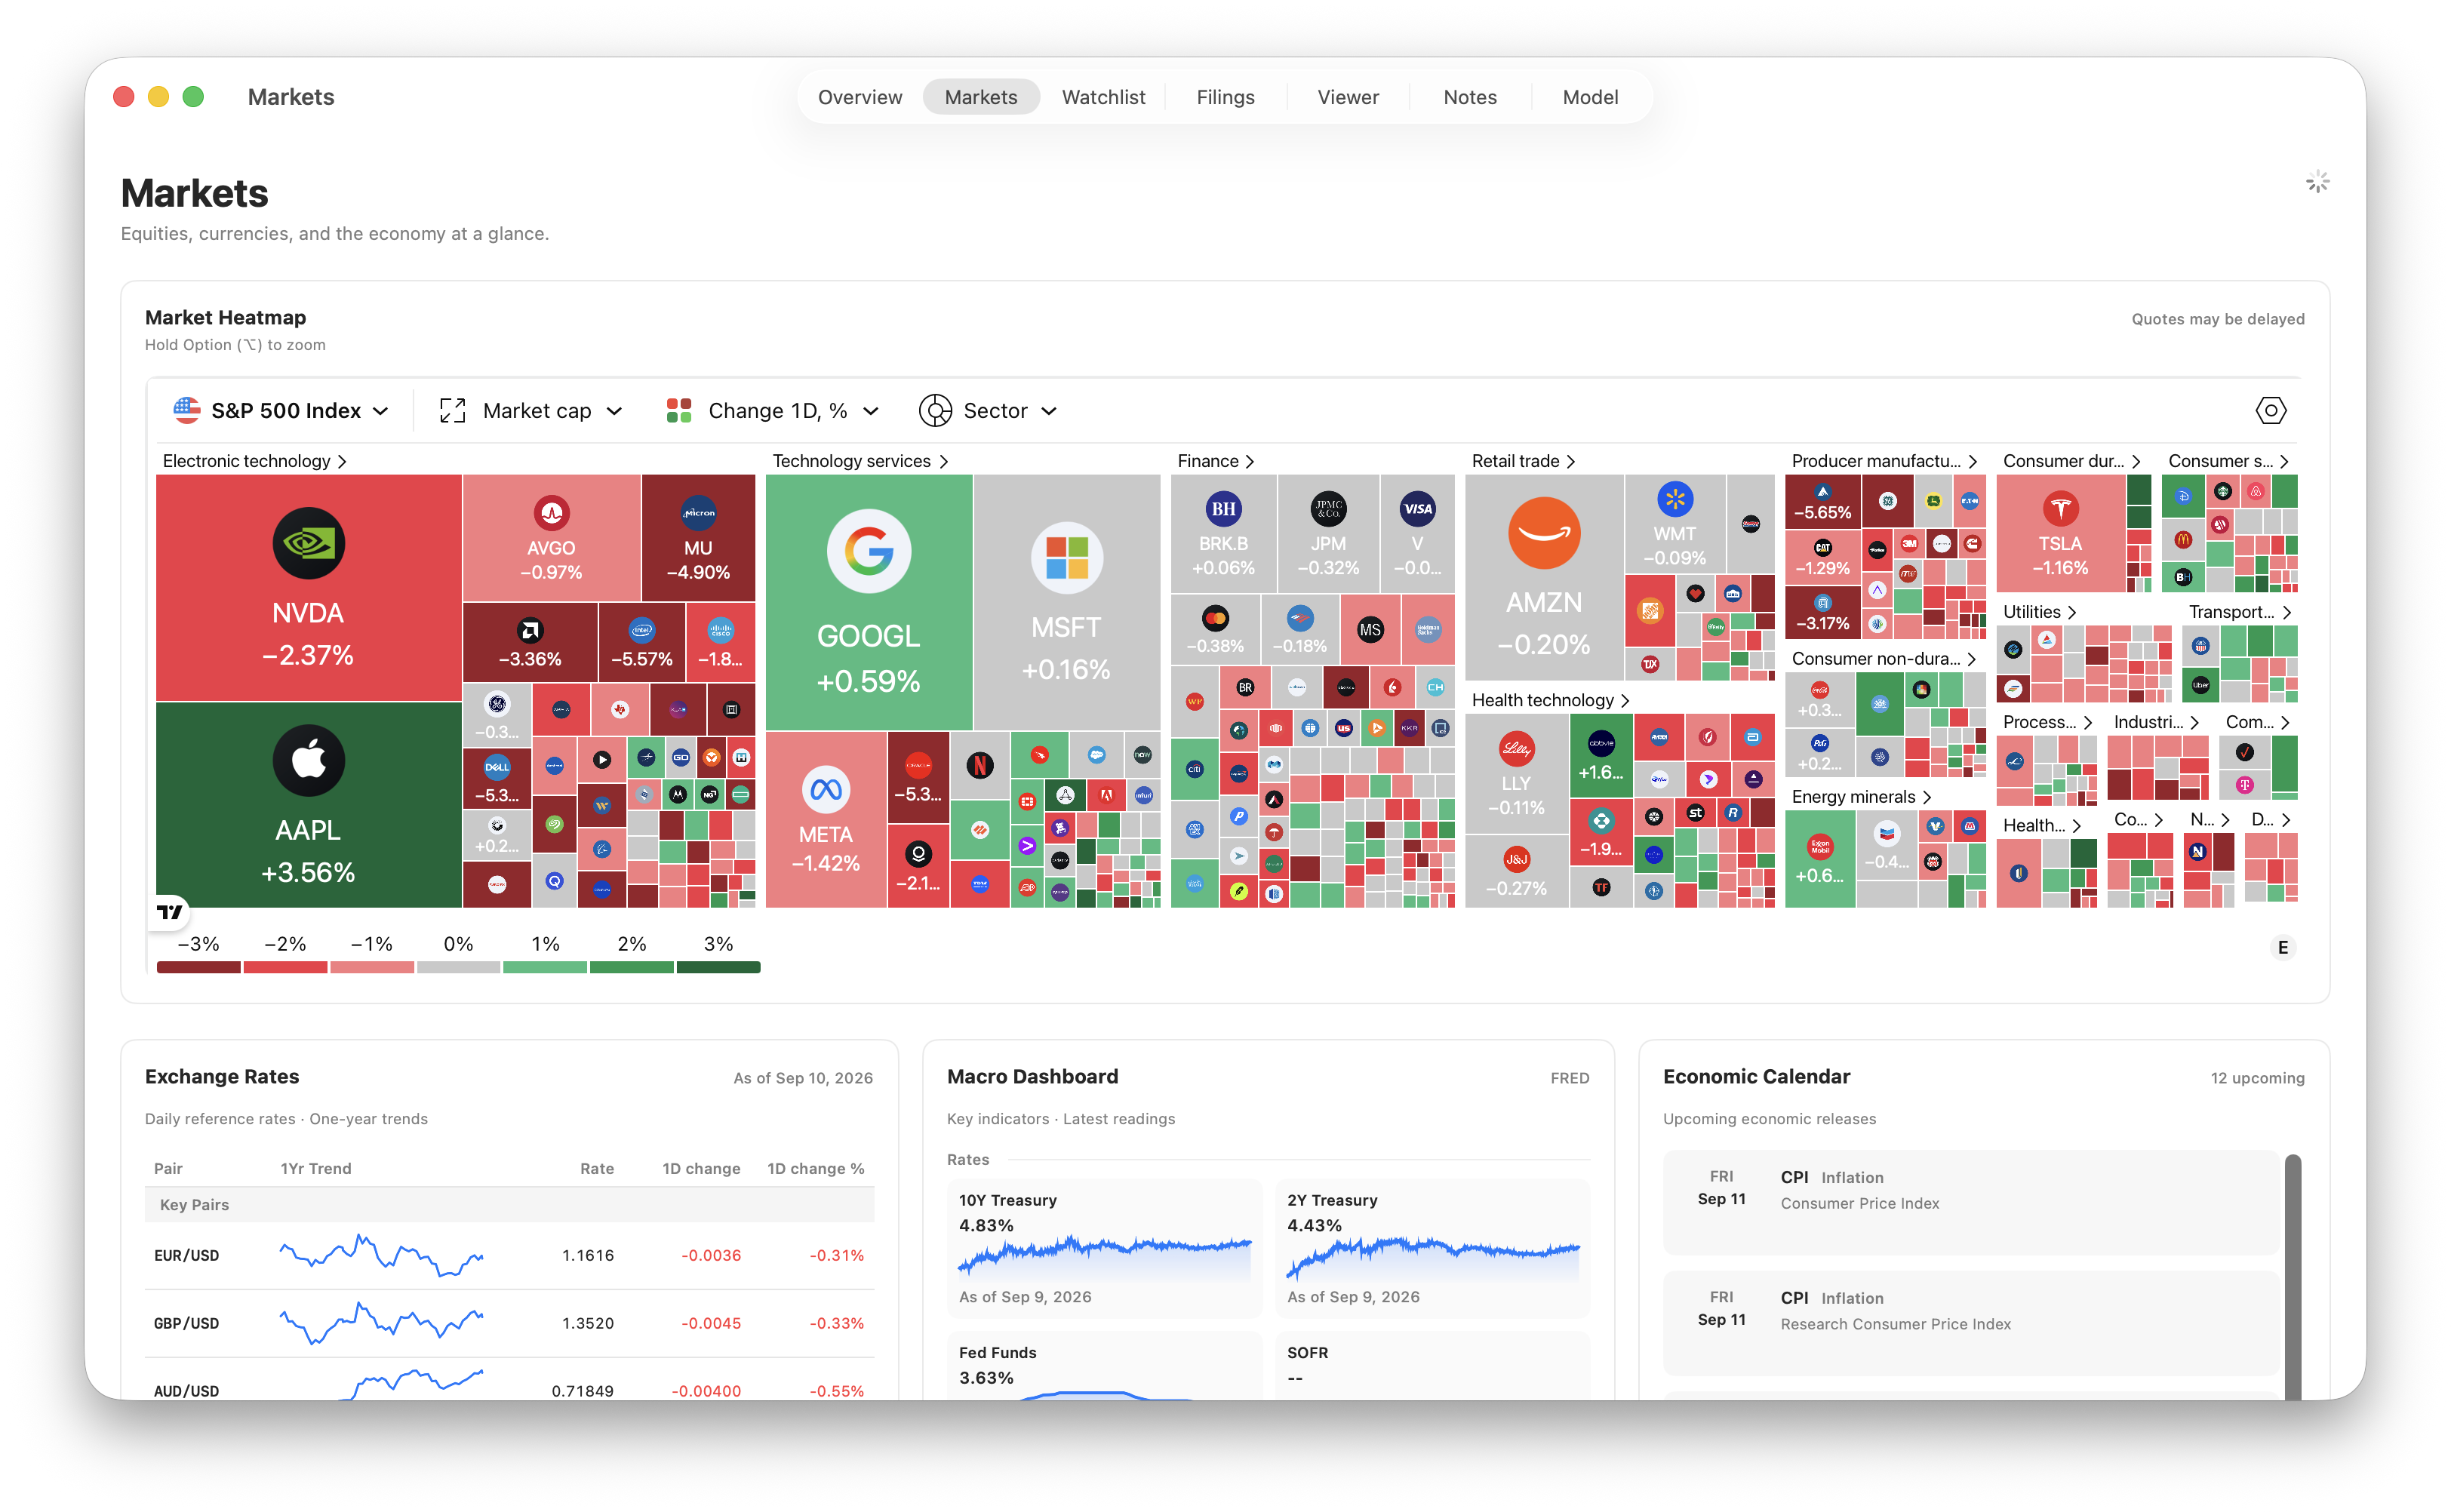Open the Model tab

[1590, 97]
